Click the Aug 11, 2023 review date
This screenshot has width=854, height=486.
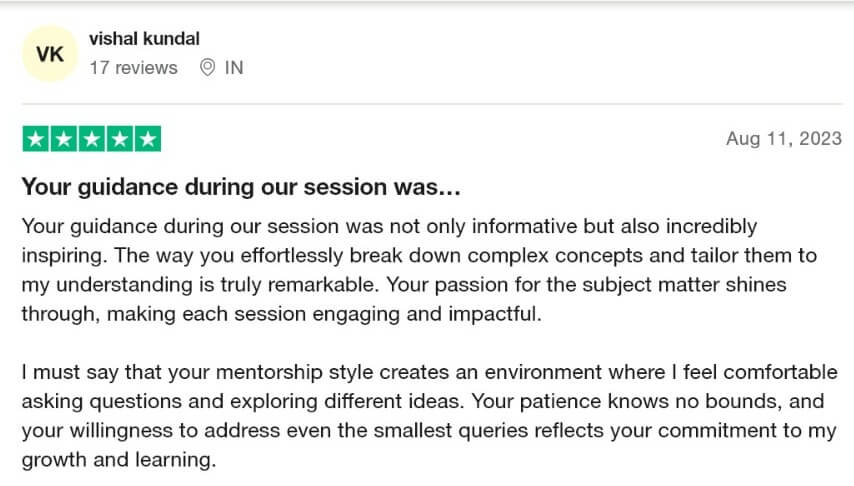784,139
